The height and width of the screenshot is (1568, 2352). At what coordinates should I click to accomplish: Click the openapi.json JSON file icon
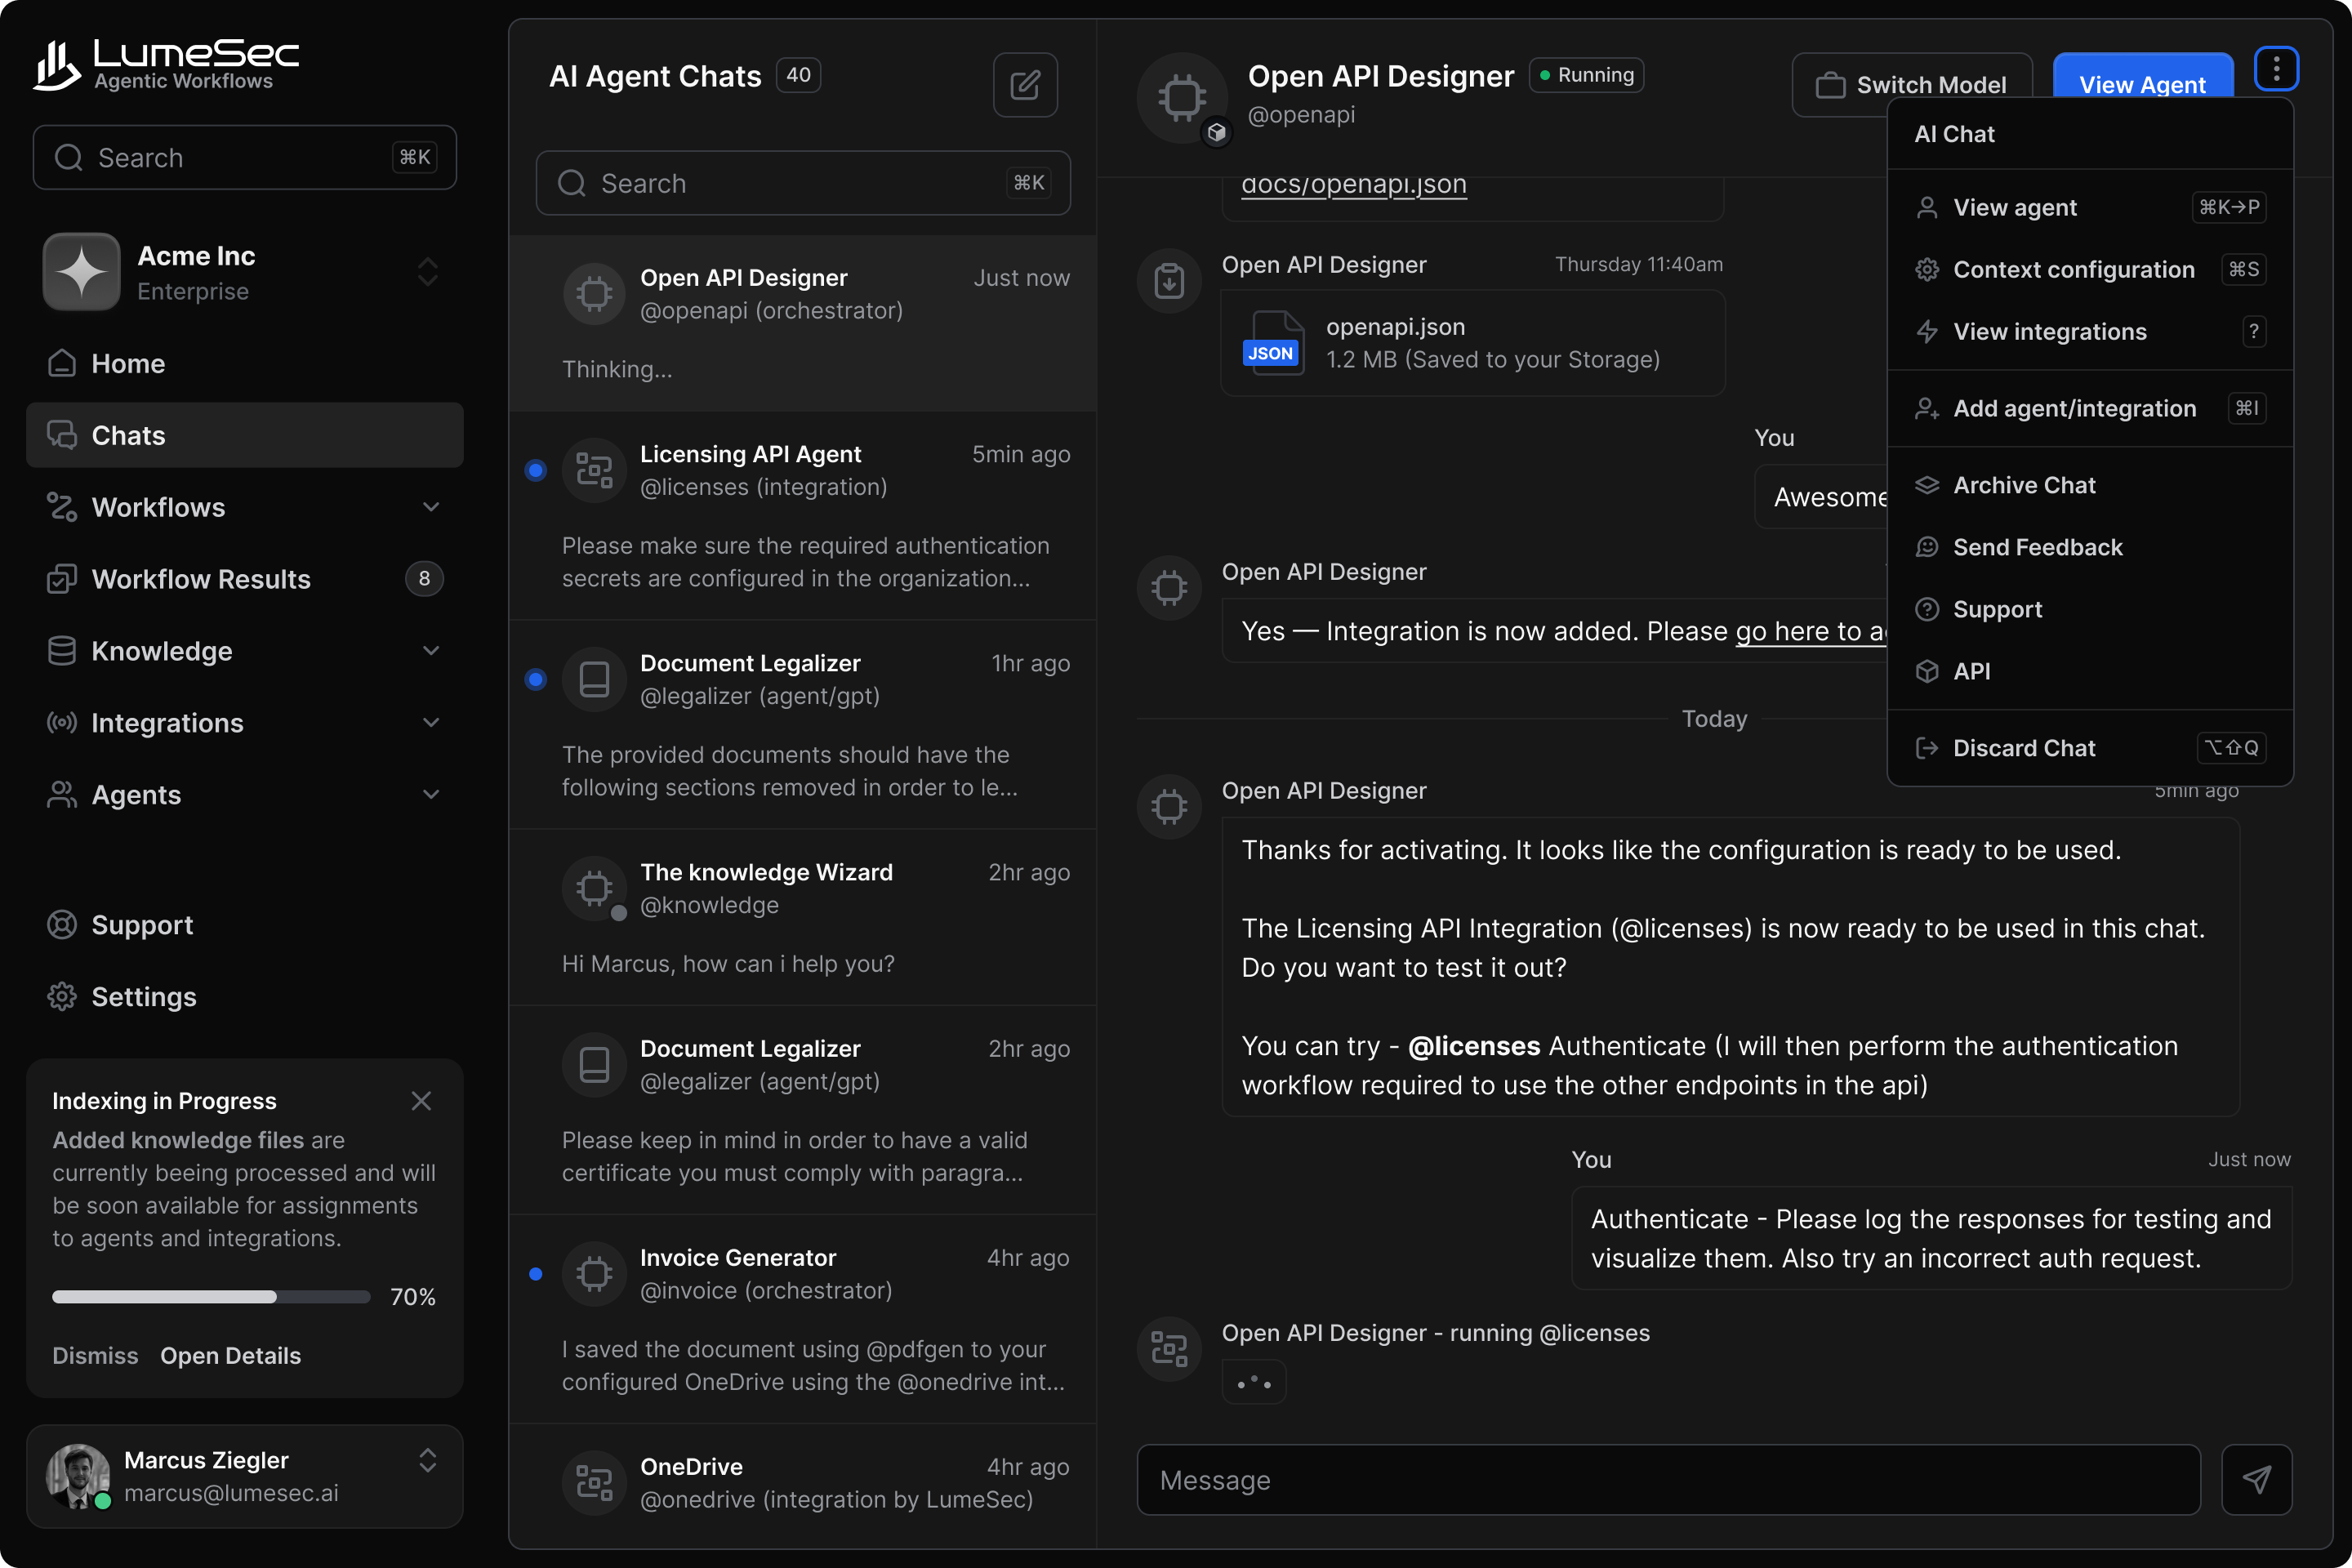point(1273,342)
